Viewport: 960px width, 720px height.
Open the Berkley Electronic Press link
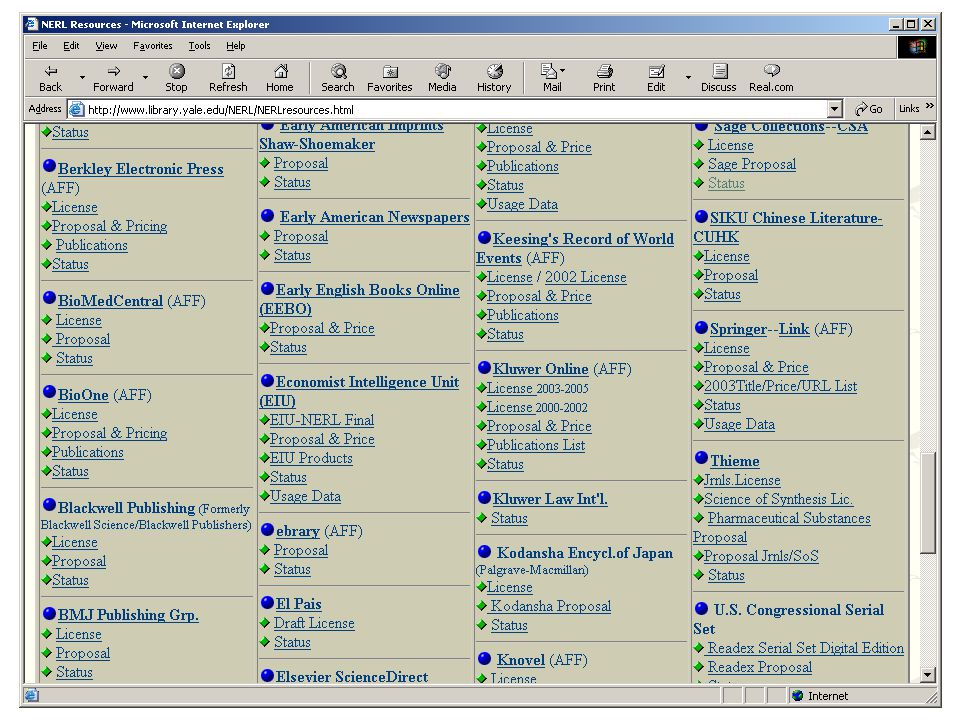(141, 169)
